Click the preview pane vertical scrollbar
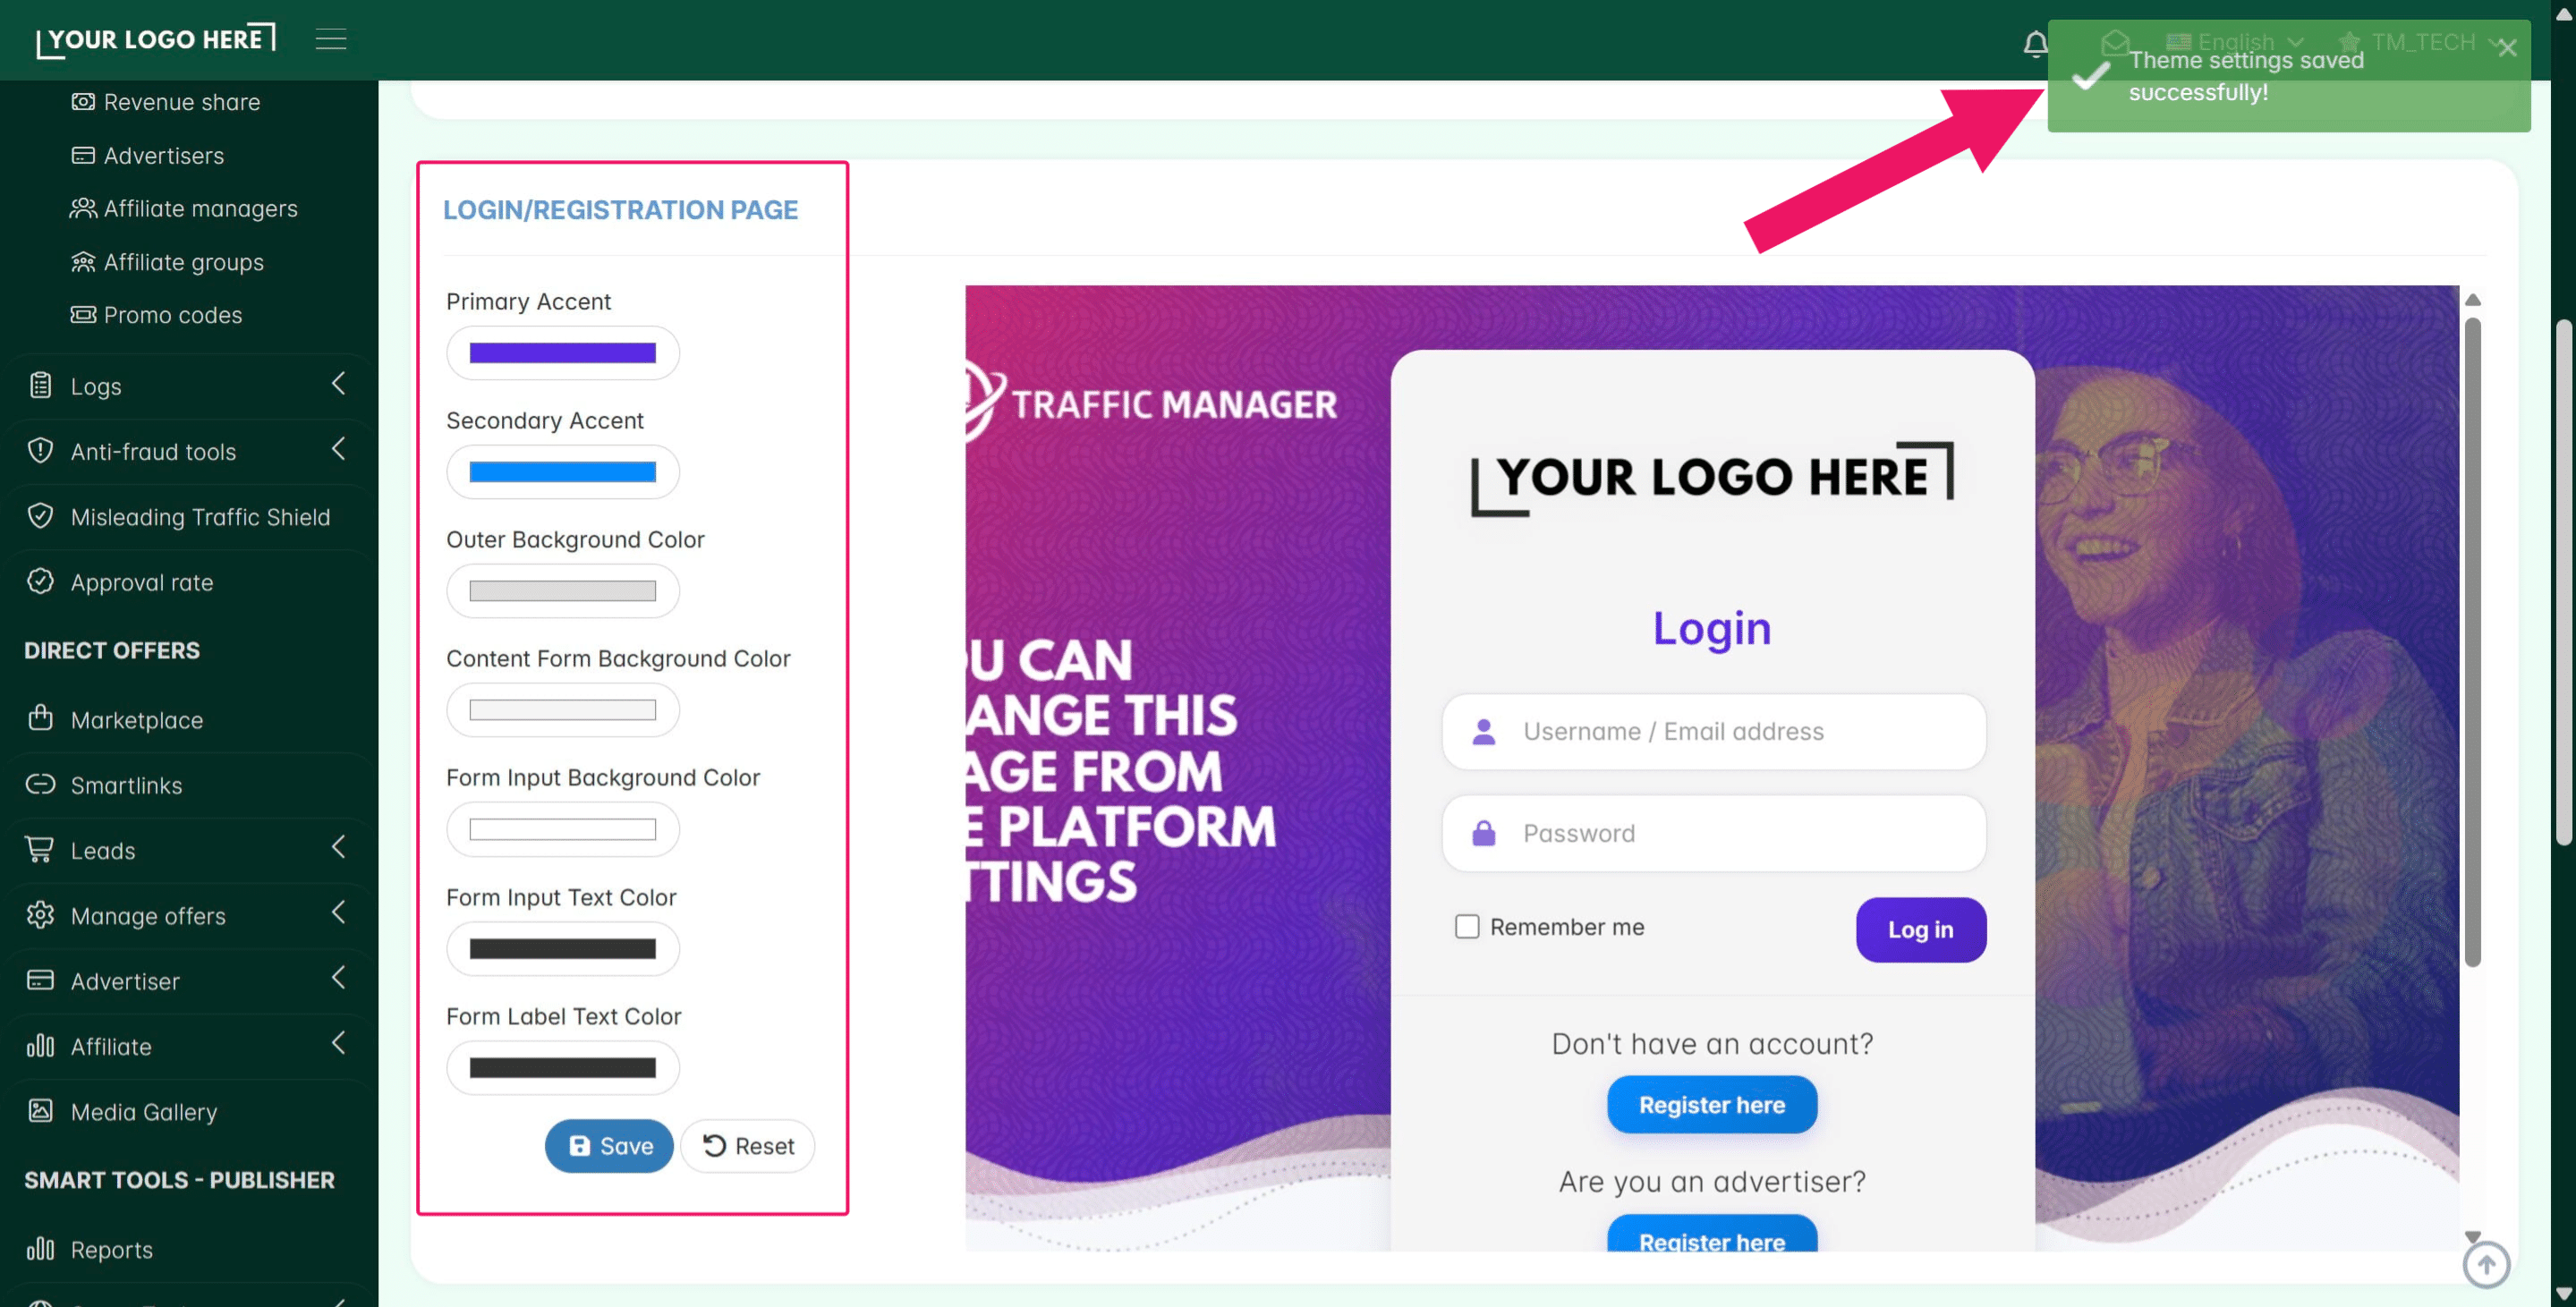 pos(2473,642)
